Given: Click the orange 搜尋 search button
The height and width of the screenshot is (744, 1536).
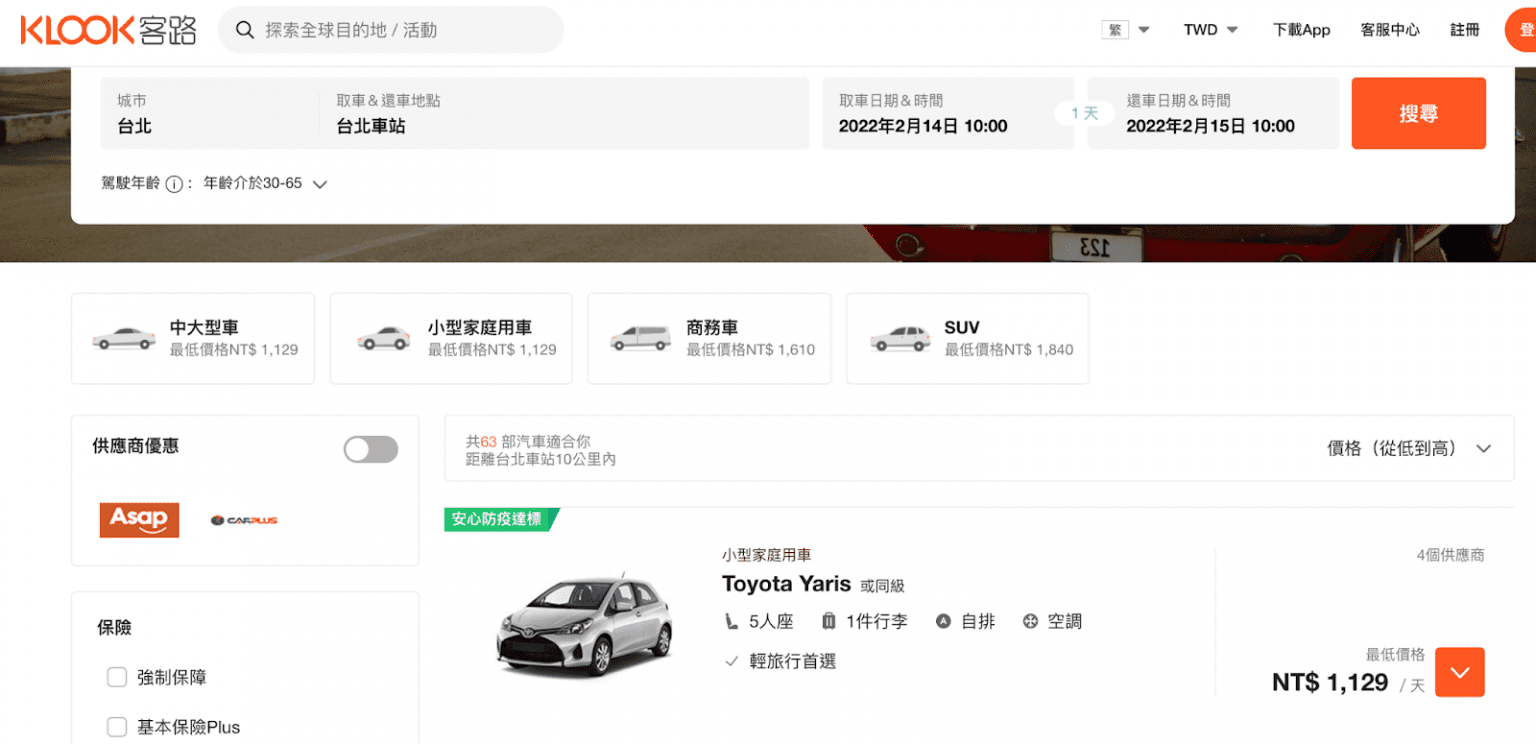Looking at the screenshot, I should point(1418,113).
